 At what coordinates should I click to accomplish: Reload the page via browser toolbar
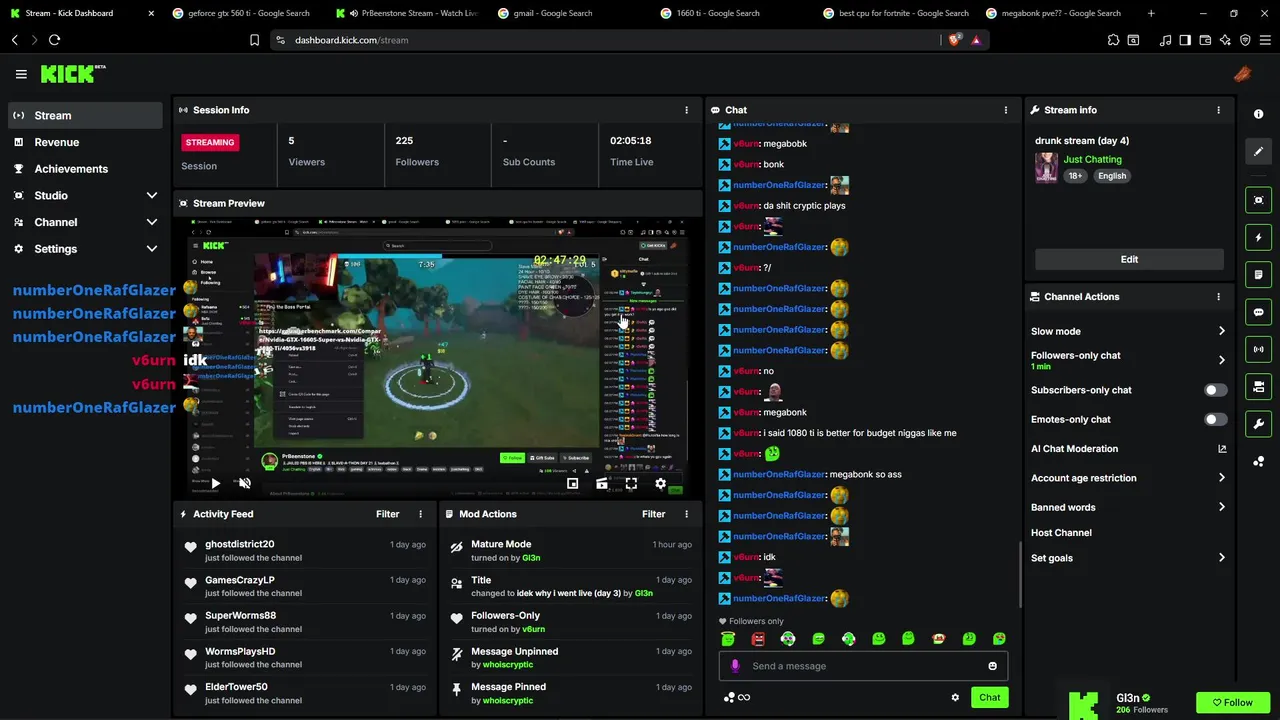54,40
